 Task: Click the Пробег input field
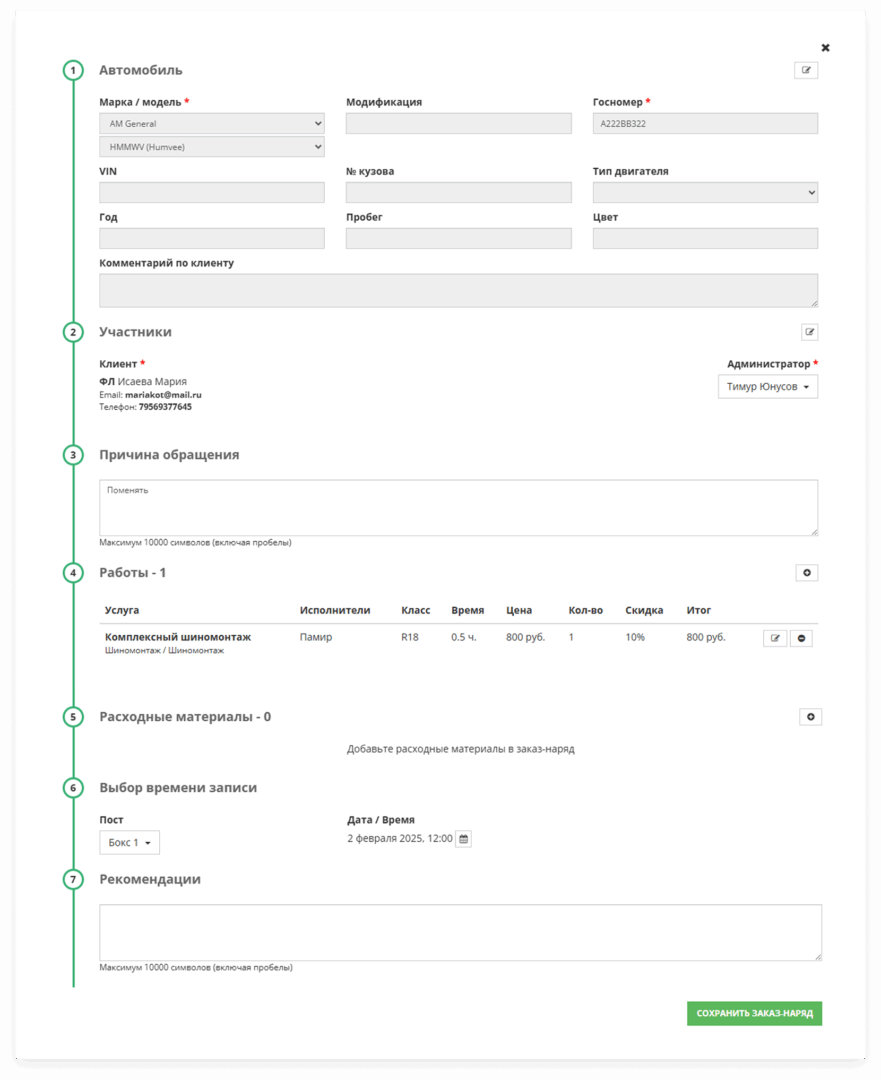458,238
